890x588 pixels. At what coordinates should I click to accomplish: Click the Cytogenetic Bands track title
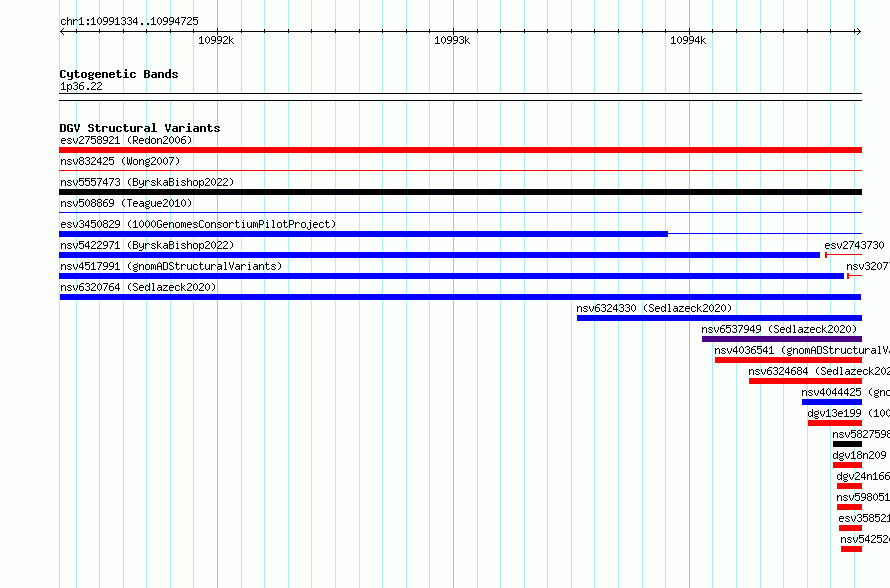(119, 74)
